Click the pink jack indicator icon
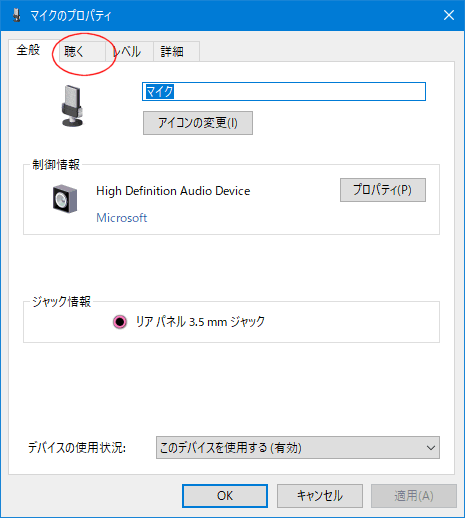Screen dimensions: 465x518 coord(120,322)
